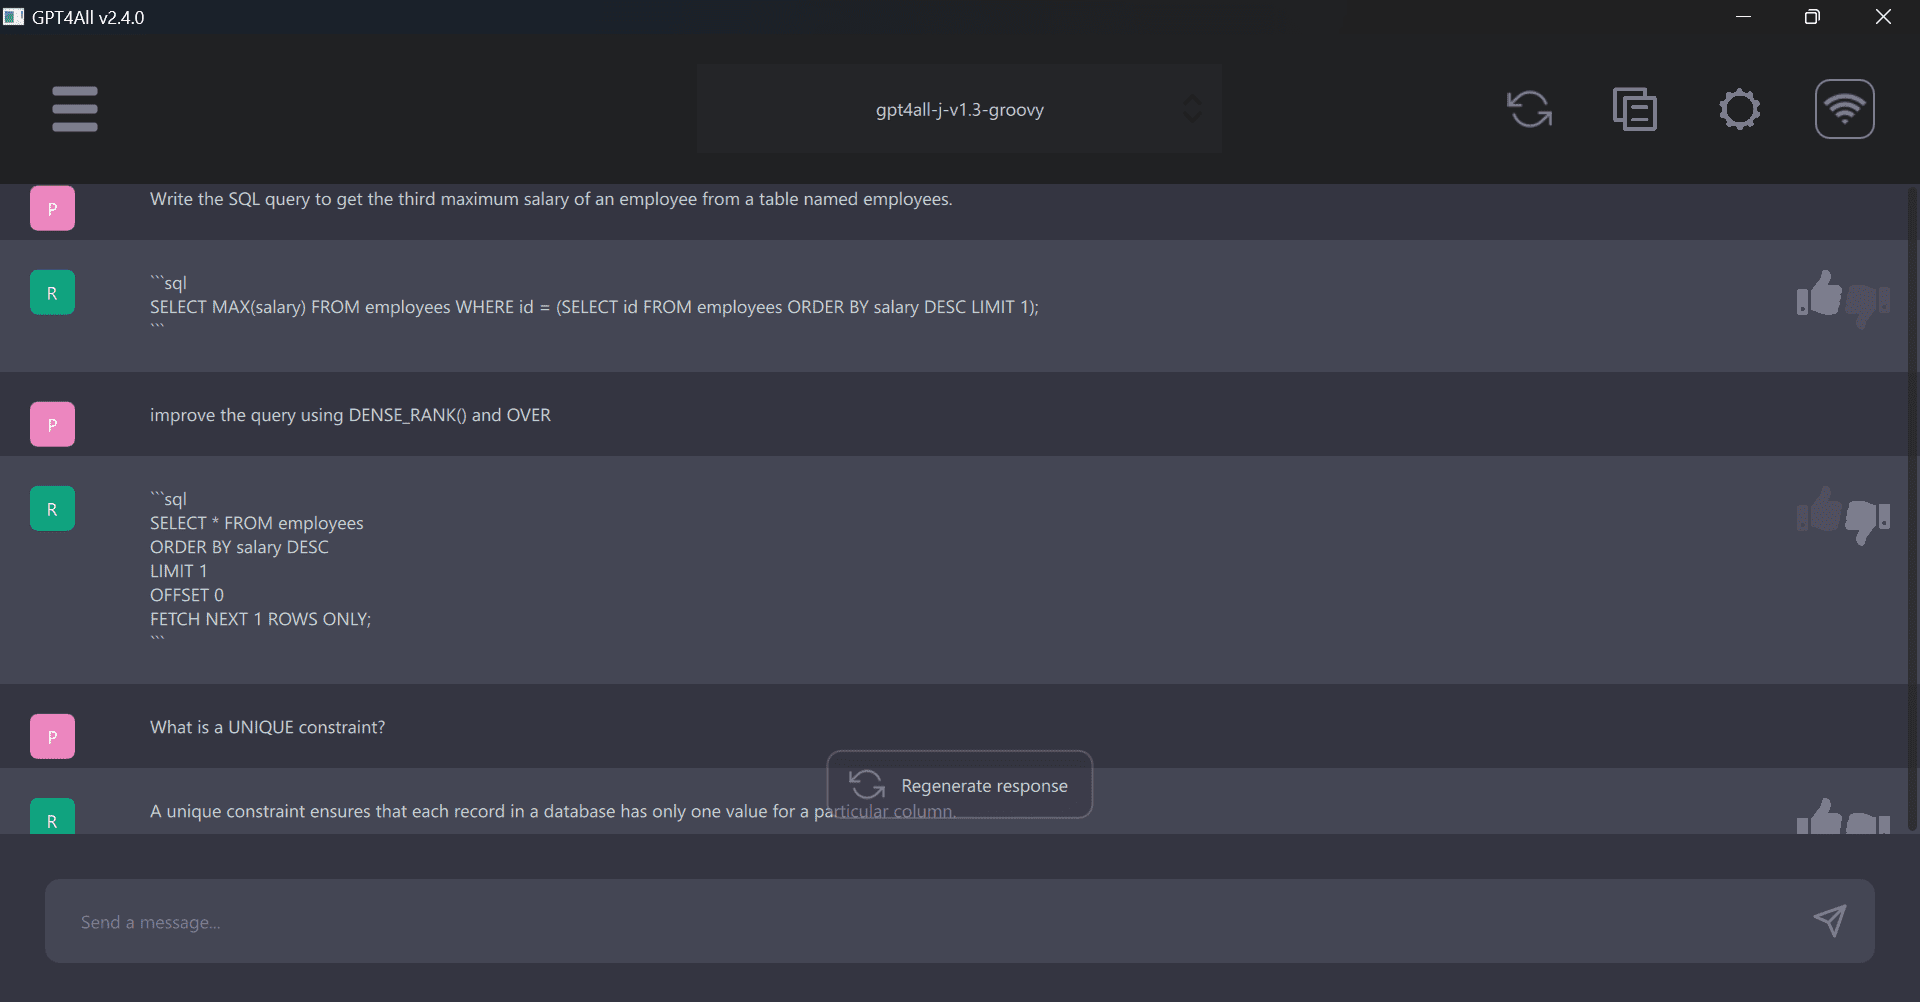1920x1002 pixels.
Task: Minimize the GPT4All window
Action: point(1744,17)
